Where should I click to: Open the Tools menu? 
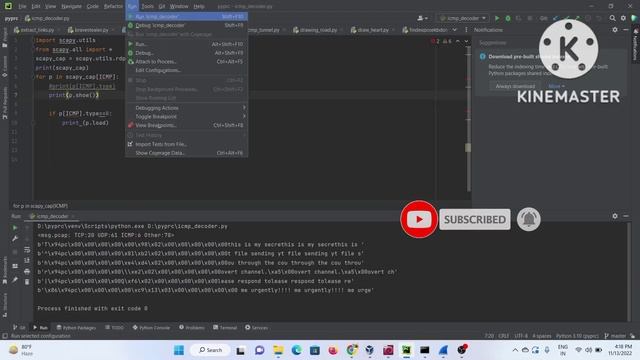(x=147, y=6)
